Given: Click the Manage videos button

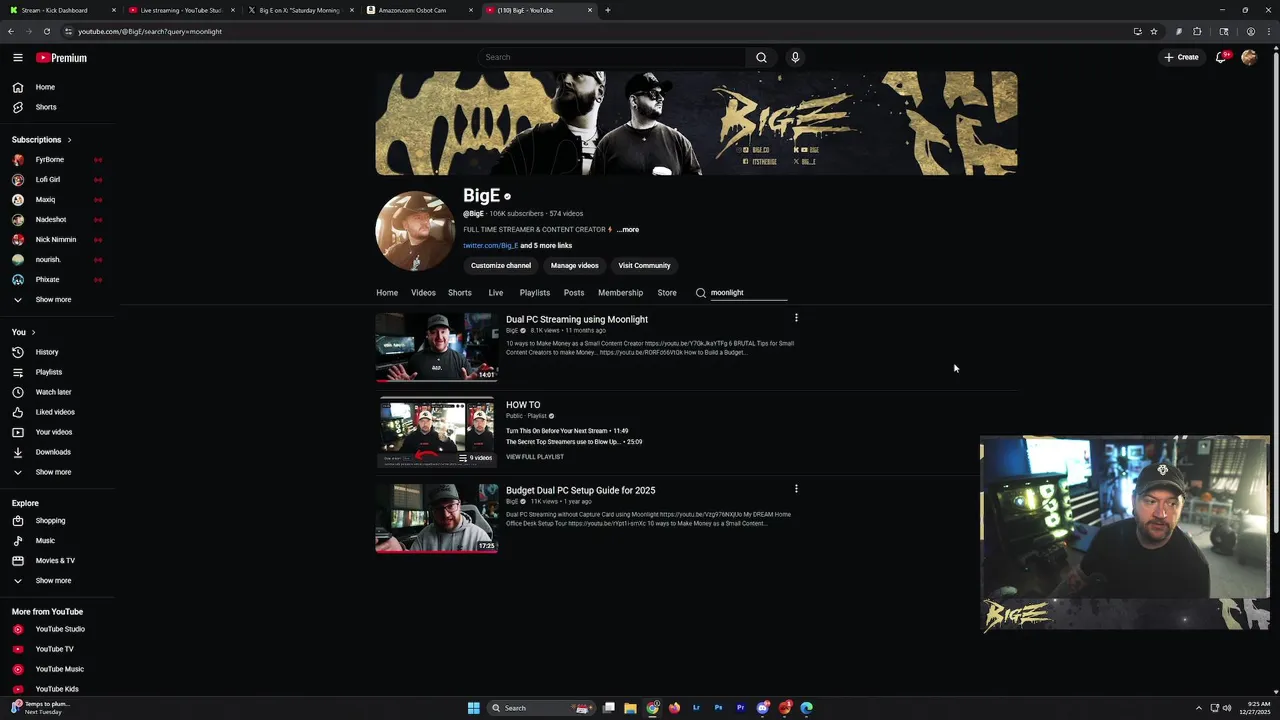Looking at the screenshot, I should click(x=574, y=266).
